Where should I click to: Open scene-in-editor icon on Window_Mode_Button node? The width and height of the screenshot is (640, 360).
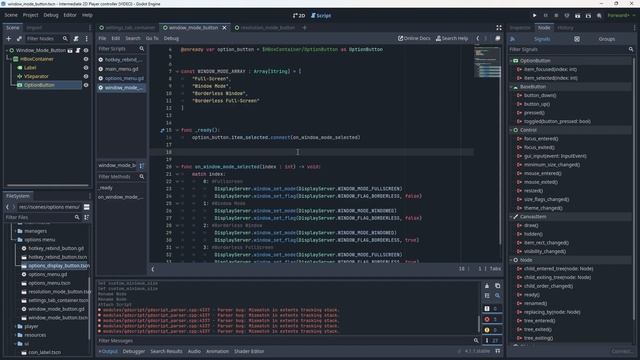[x=70, y=51]
